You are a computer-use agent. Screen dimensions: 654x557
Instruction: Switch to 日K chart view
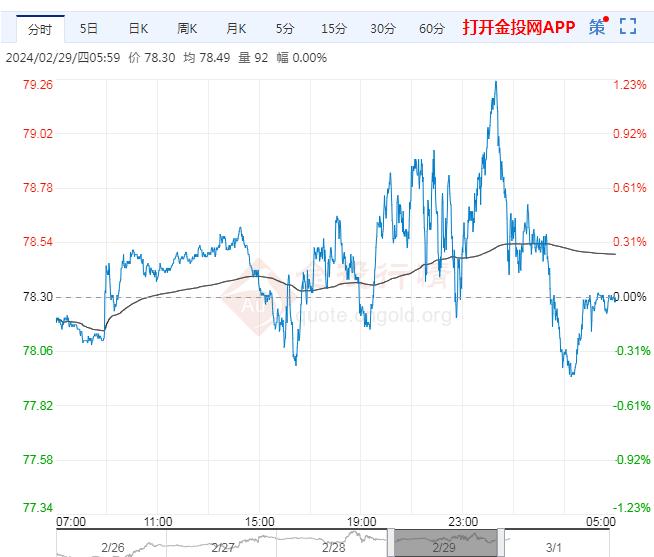(x=138, y=28)
